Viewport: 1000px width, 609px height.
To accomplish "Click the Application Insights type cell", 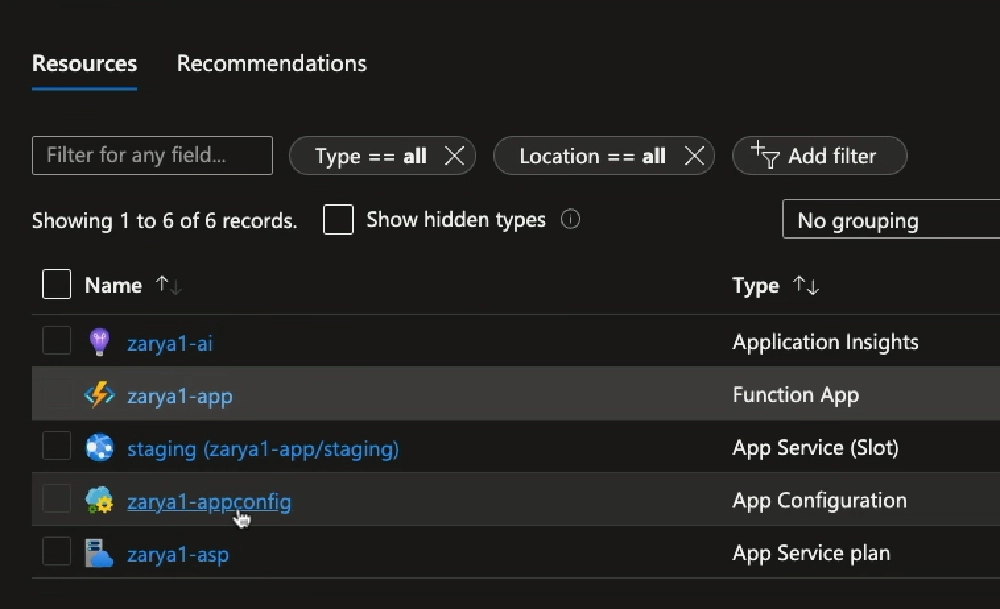I will point(825,342).
